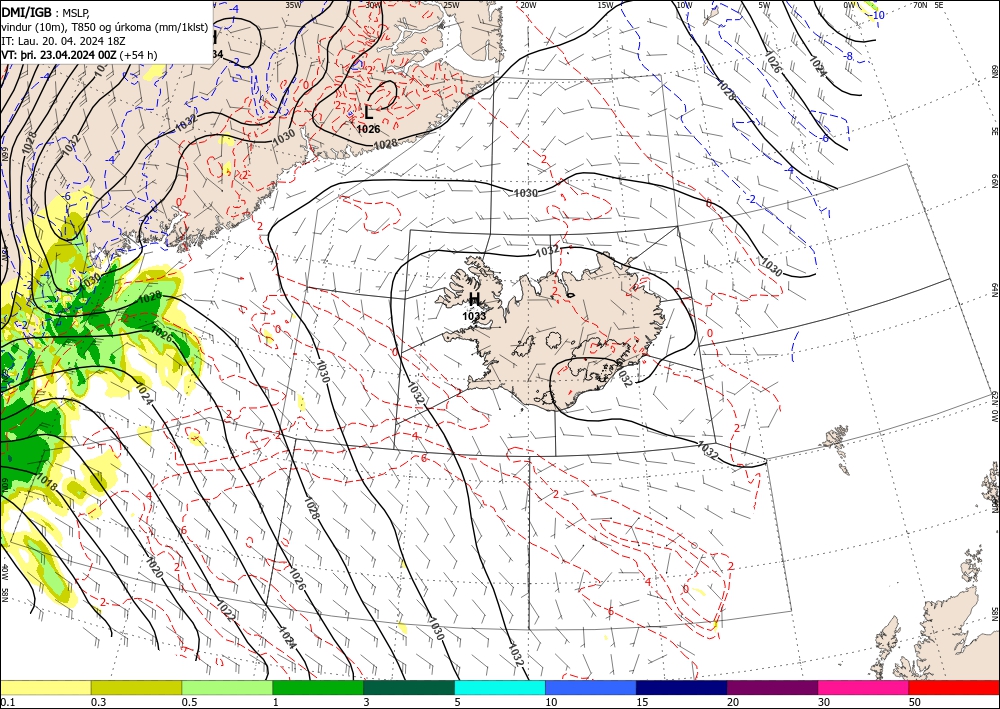The height and width of the screenshot is (709, 1000).
Task: Click the 20W longitude label at top
Action: [x=528, y=5]
